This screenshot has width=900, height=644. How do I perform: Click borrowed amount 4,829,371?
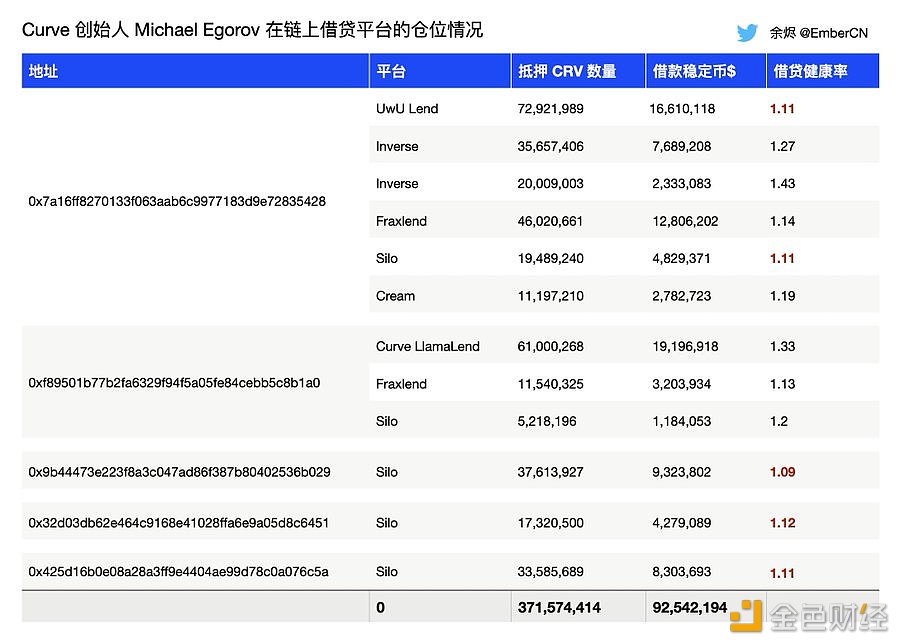coord(681,258)
